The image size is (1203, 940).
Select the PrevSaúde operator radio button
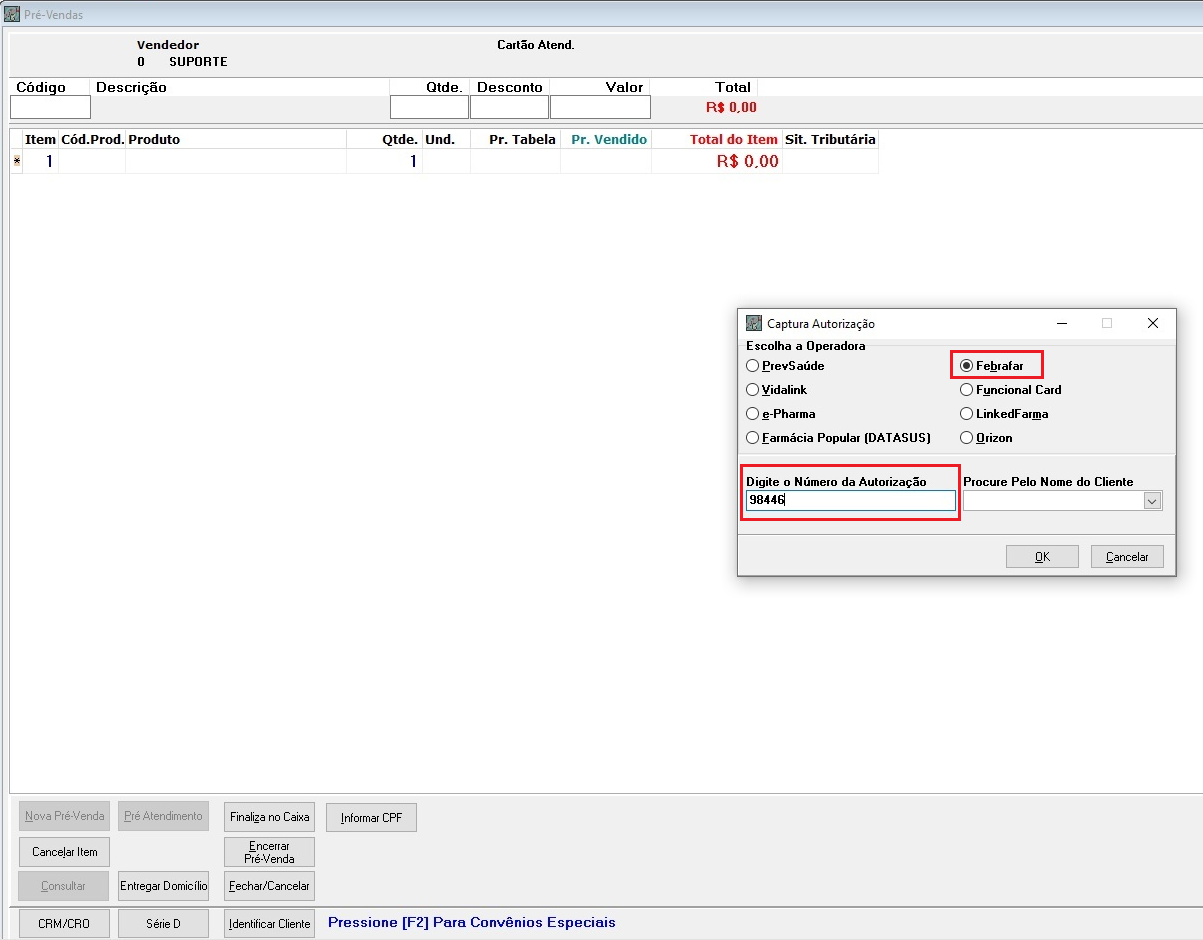point(753,366)
